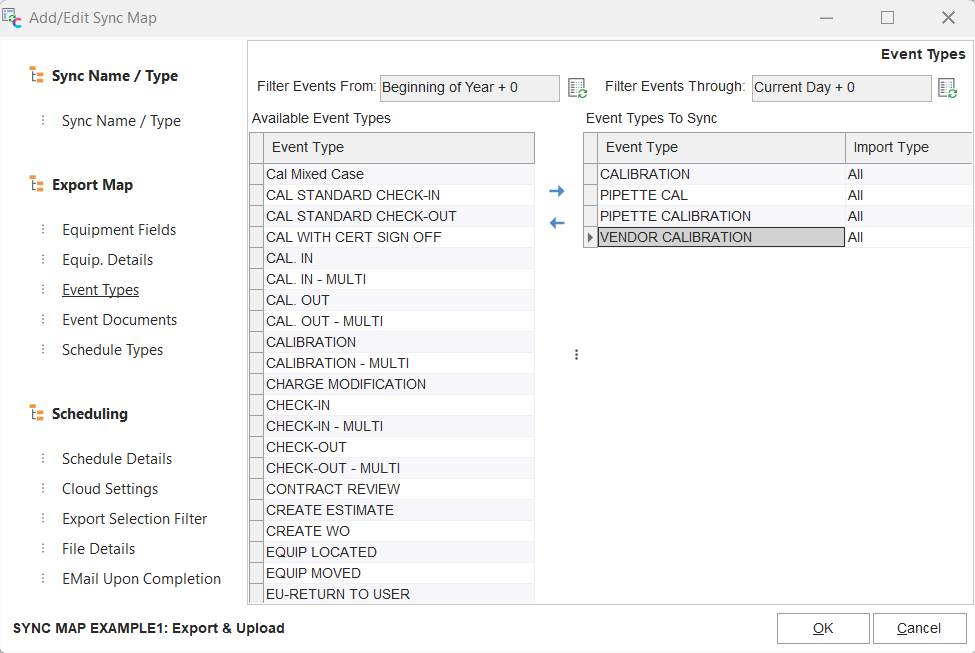975x653 pixels.
Task: Go to Event Documents in sidebar
Action: (x=119, y=320)
